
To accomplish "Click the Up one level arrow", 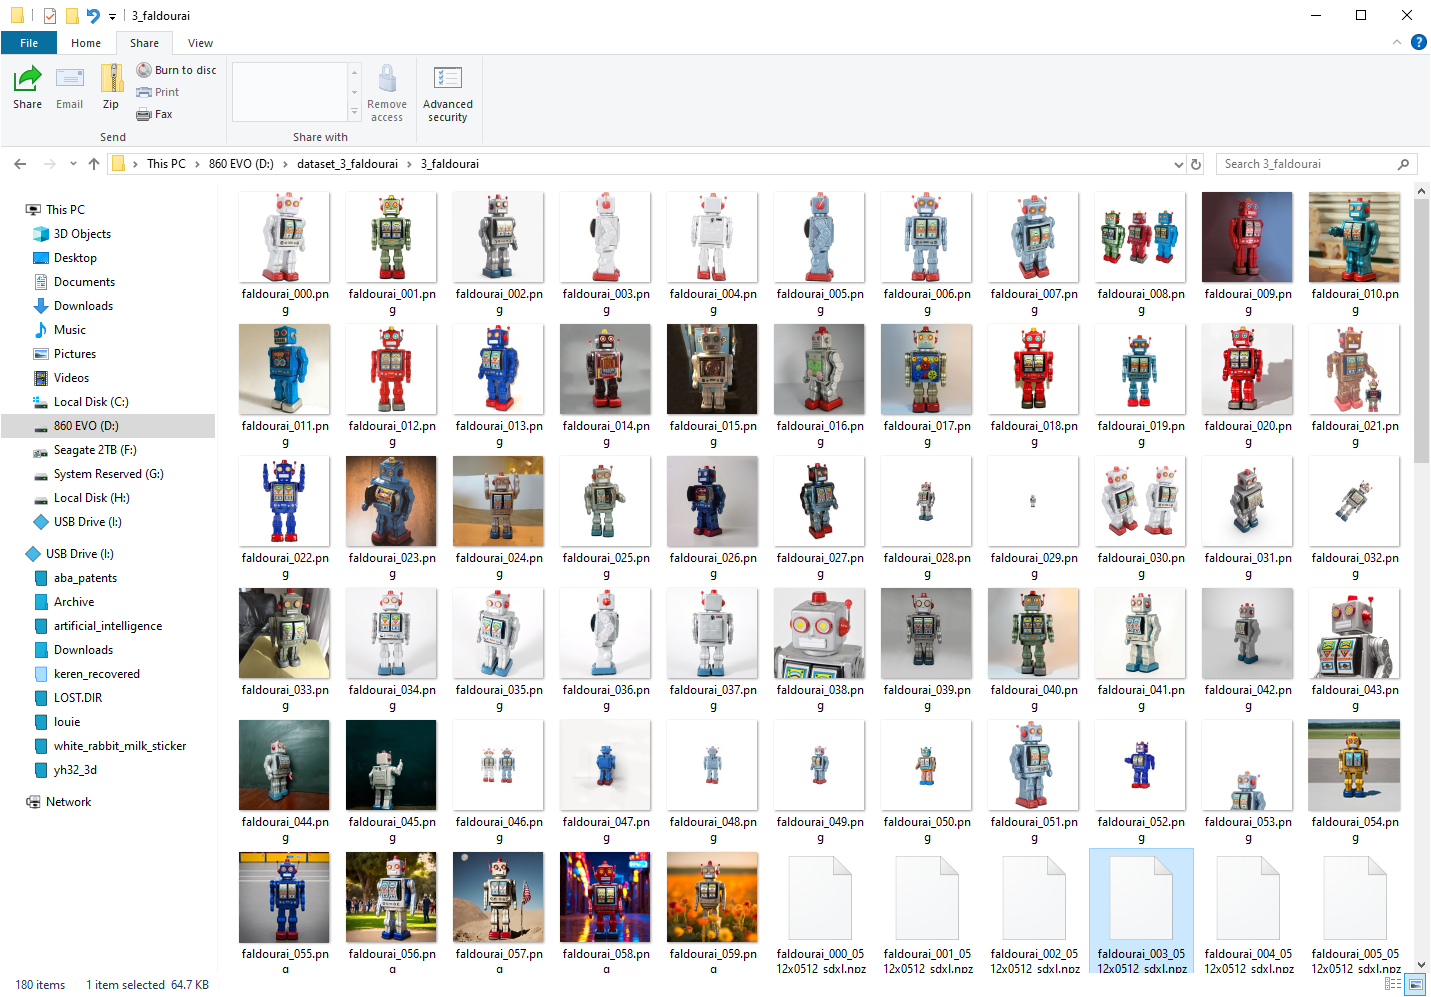I will [x=94, y=164].
